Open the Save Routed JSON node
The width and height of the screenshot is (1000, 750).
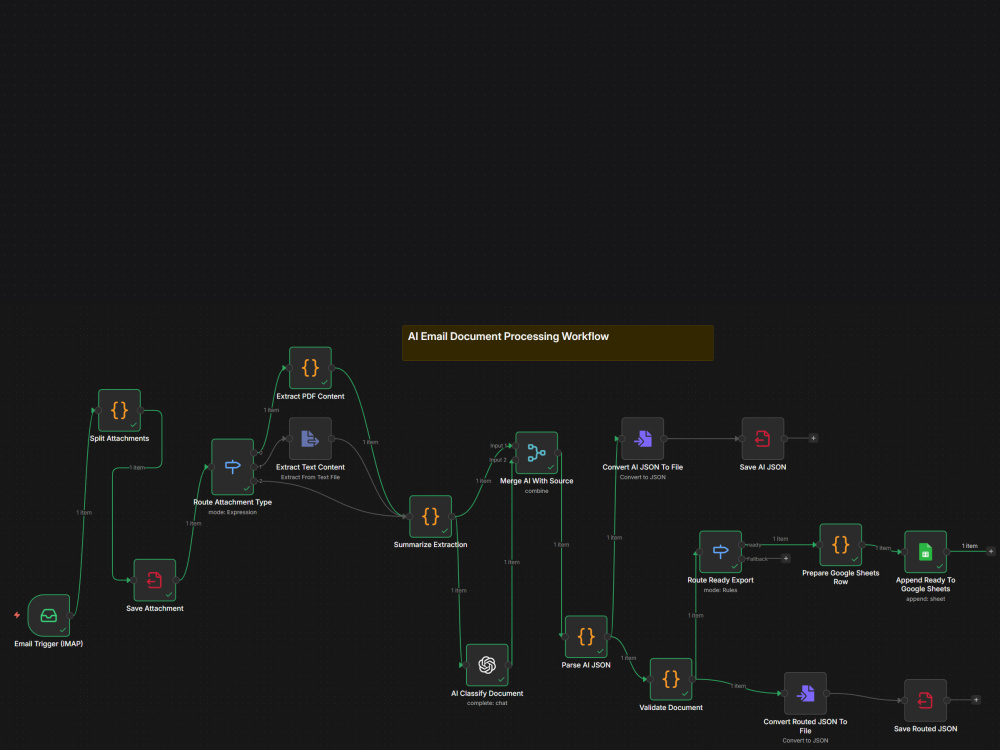click(x=925, y=700)
